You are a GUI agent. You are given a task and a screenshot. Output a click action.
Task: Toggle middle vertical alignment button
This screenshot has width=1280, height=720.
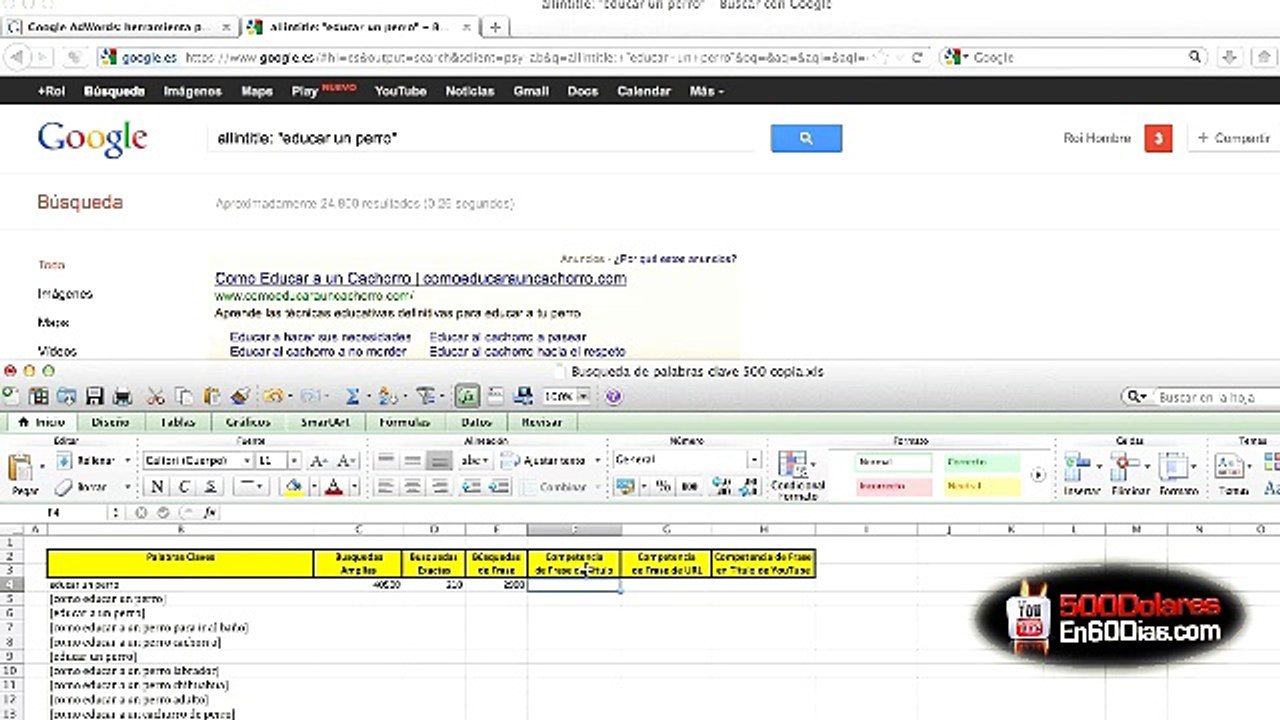412,460
